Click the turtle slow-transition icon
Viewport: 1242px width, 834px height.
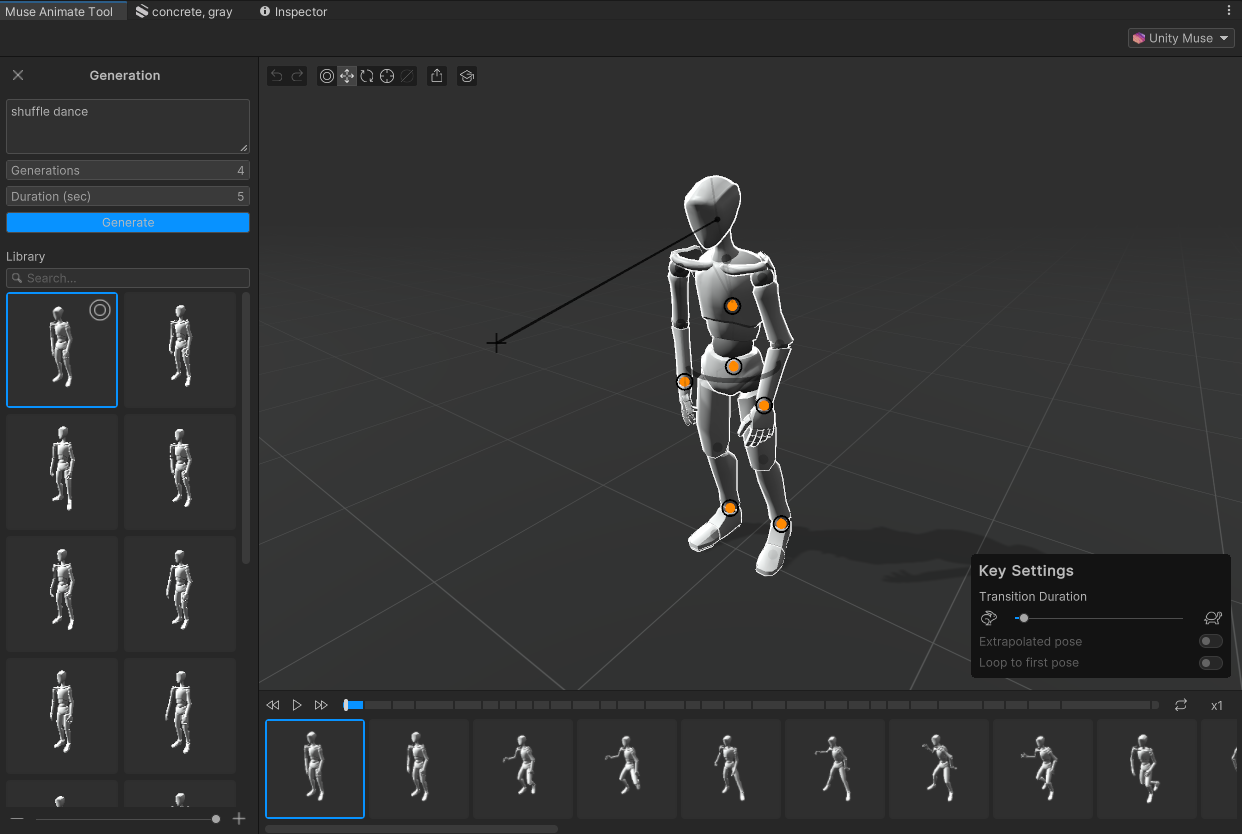(x=1213, y=618)
